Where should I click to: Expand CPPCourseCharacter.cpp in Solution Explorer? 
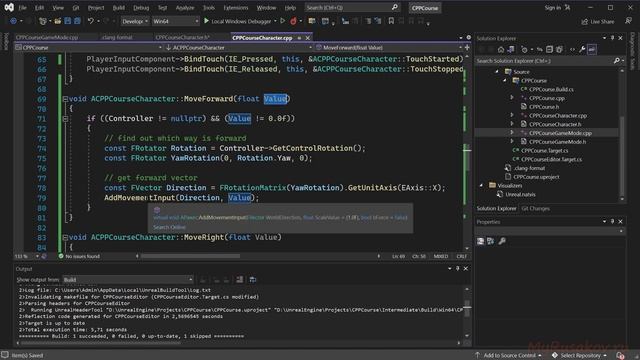pos(512,116)
